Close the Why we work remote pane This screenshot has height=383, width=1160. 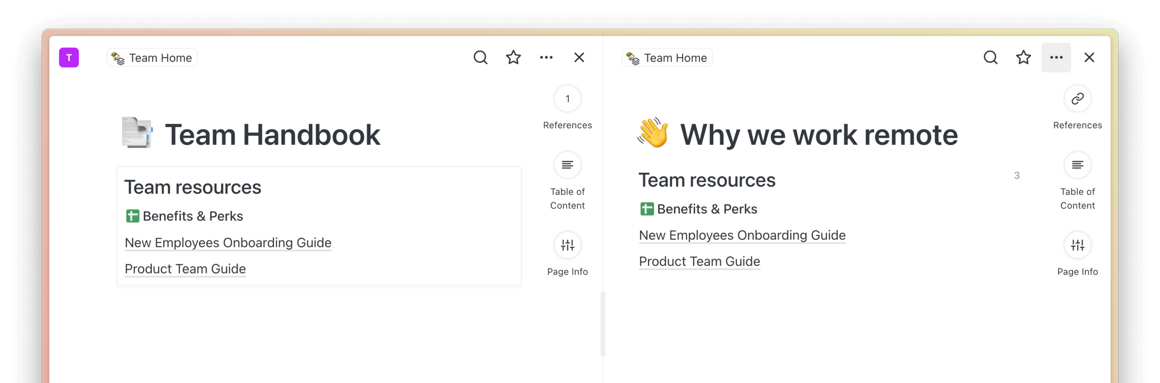[x=1089, y=58]
